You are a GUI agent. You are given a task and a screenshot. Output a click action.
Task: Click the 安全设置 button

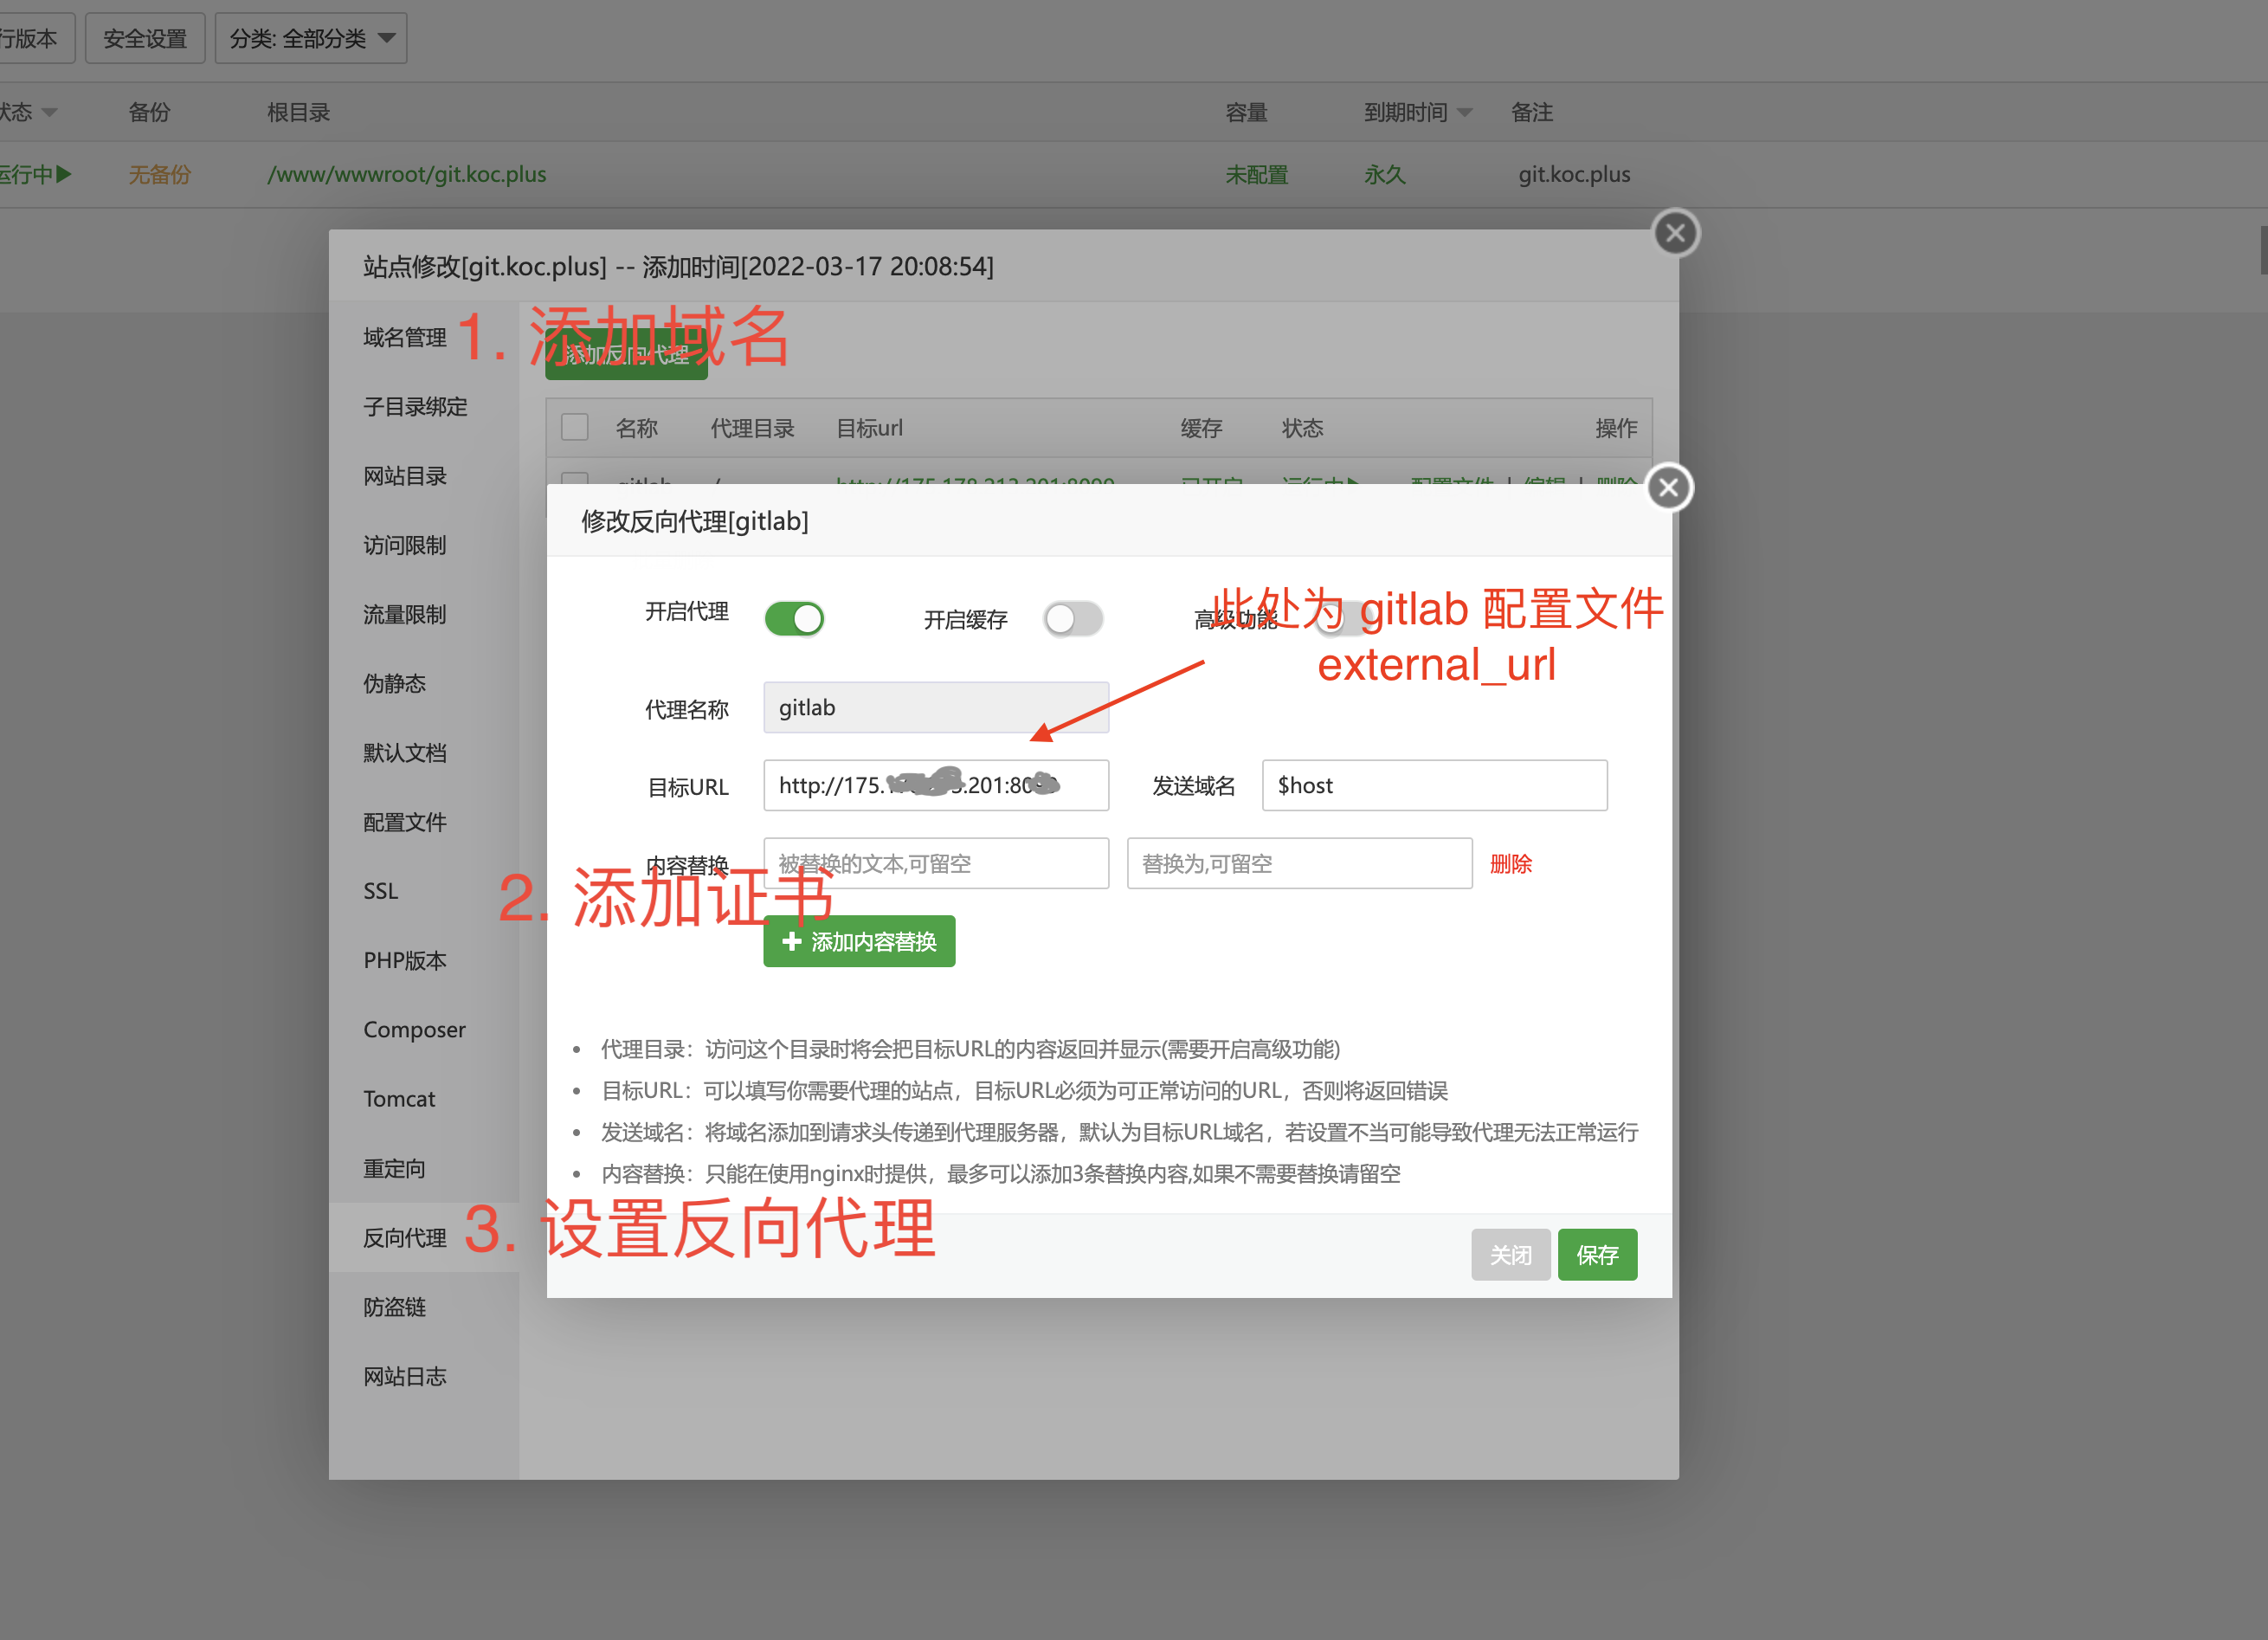click(x=145, y=39)
